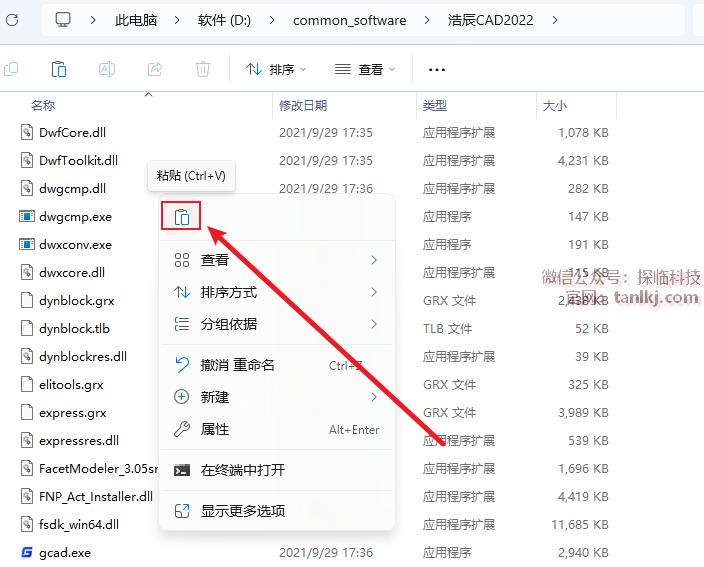Go to 浩辰CAD2022 folder breadcrumb

(x=490, y=20)
